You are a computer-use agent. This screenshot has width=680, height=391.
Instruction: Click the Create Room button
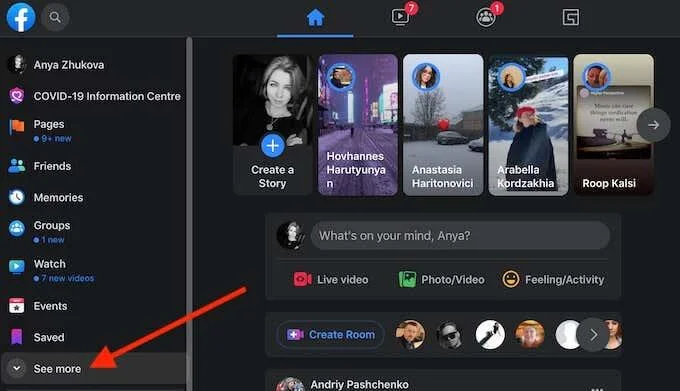coord(331,335)
